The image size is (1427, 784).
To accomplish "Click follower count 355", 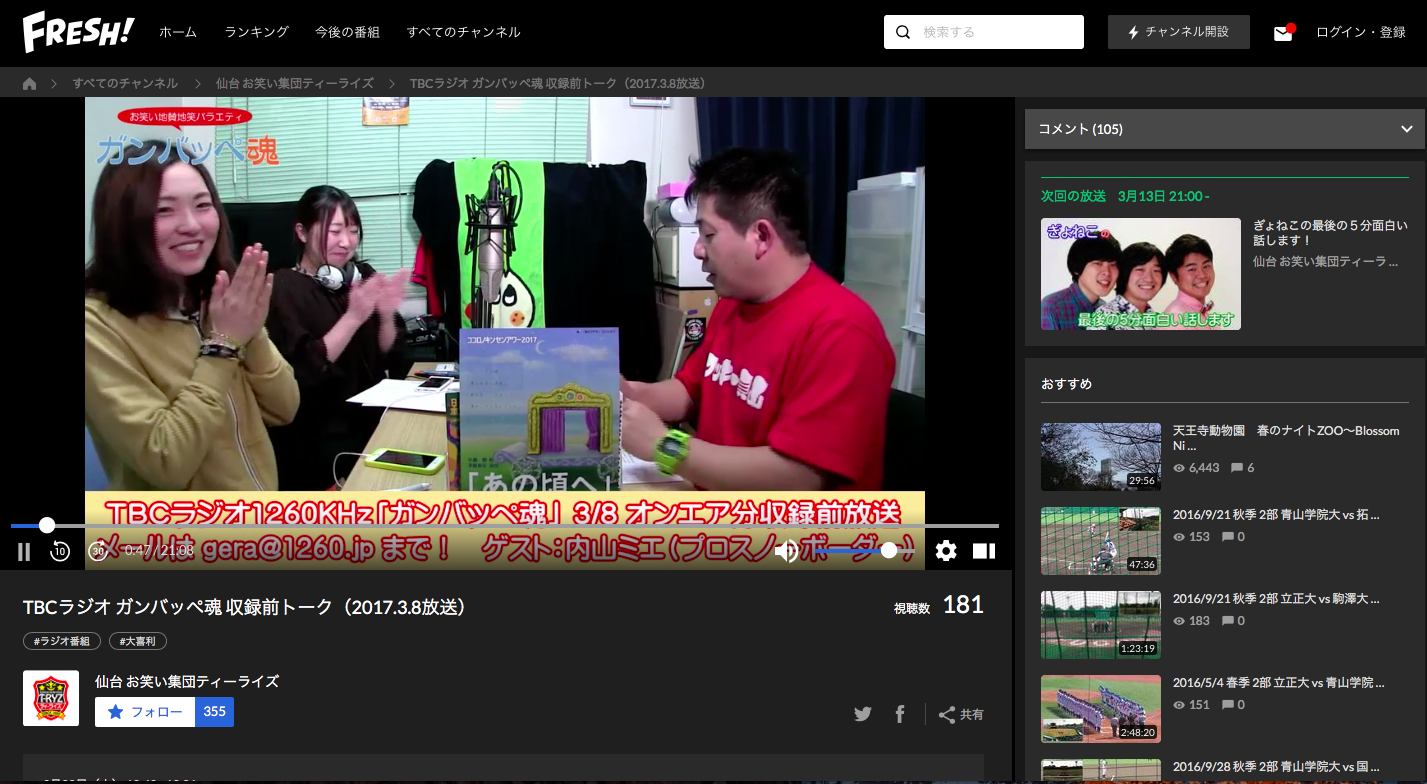I will point(214,712).
